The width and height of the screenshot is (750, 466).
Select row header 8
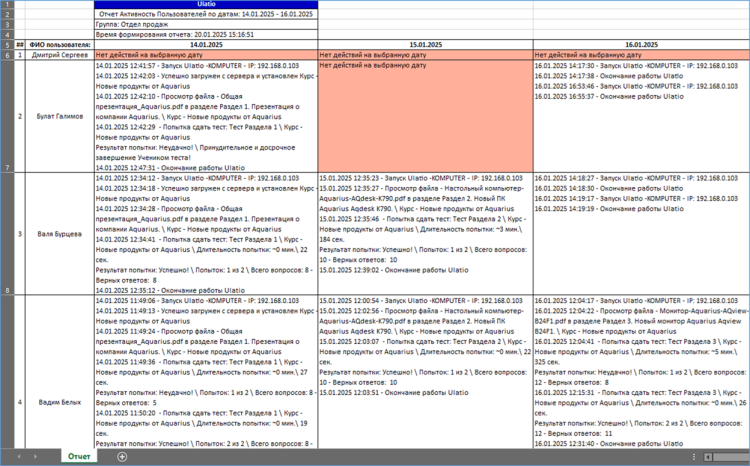6,290
